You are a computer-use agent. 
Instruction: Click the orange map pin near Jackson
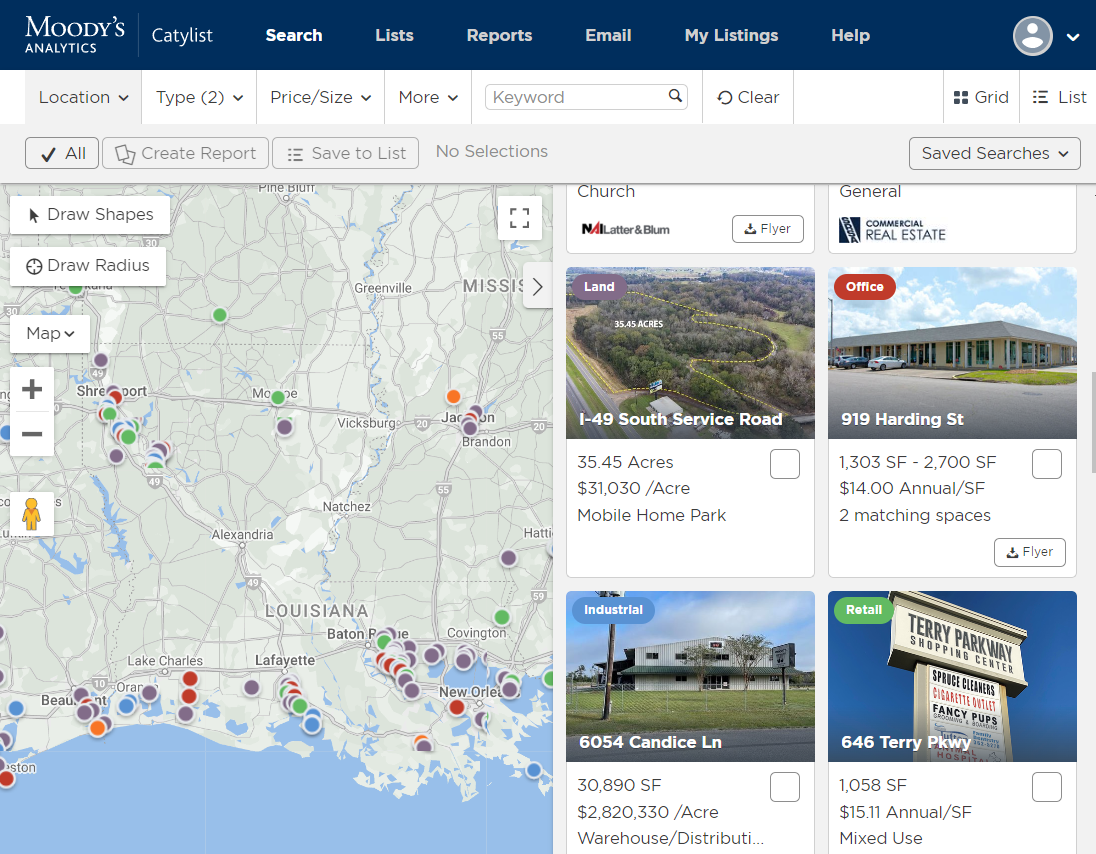(x=454, y=397)
